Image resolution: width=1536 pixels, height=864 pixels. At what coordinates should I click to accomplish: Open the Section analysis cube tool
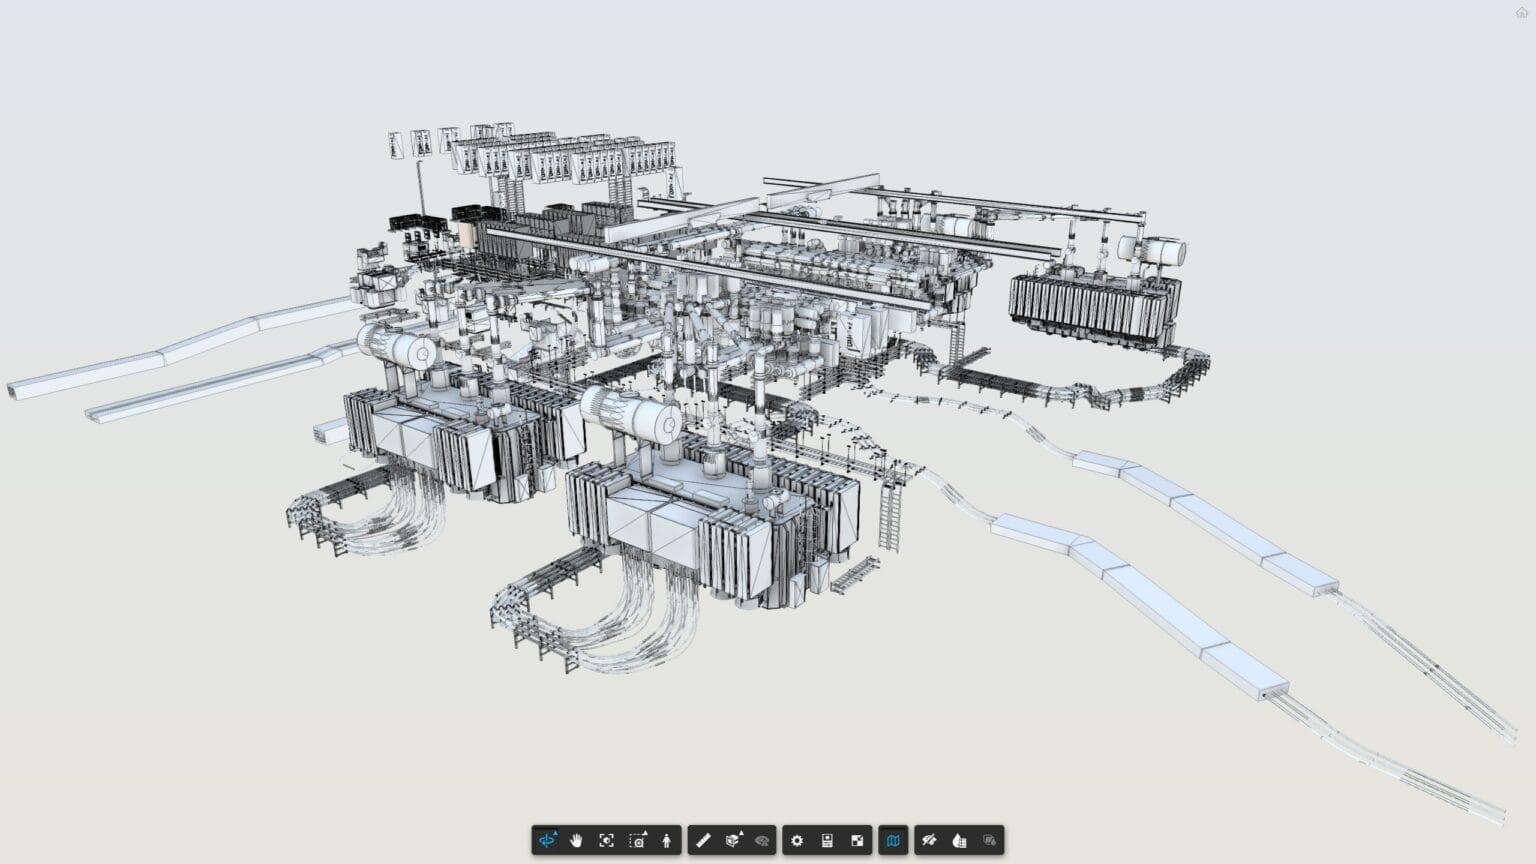tap(733, 840)
